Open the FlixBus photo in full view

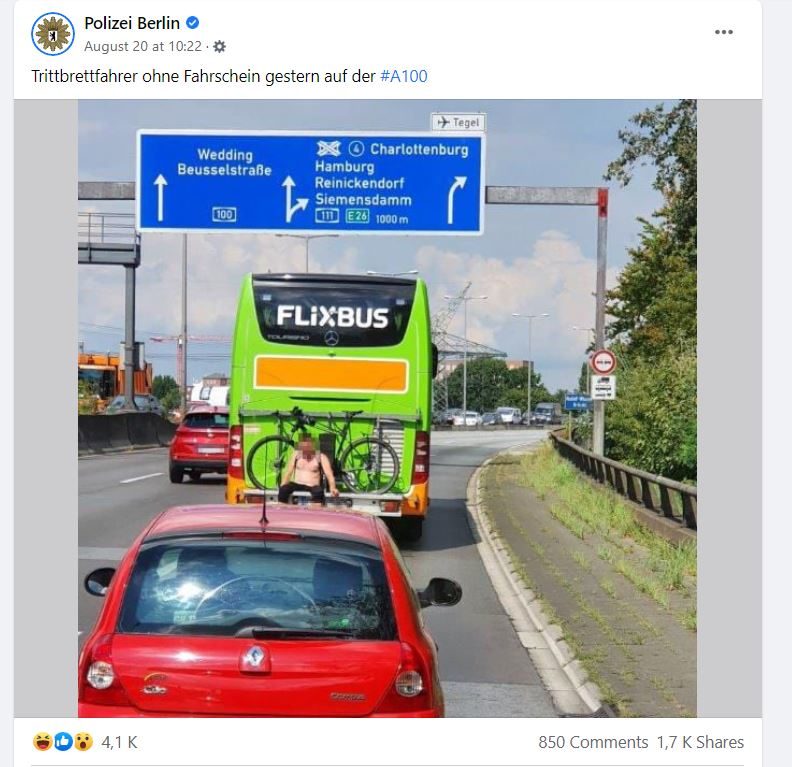387,408
